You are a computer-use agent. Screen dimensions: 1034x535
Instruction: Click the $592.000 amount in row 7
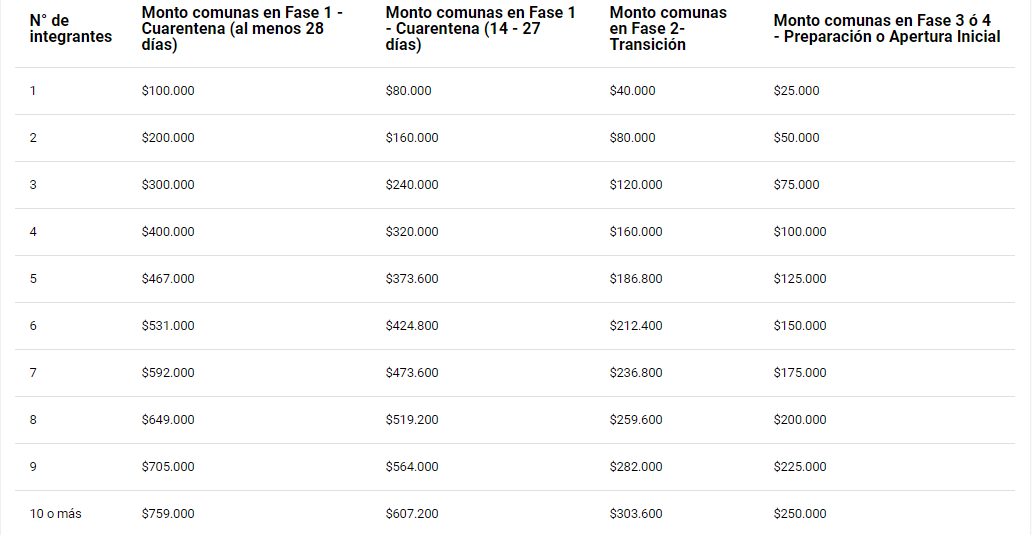coord(168,373)
